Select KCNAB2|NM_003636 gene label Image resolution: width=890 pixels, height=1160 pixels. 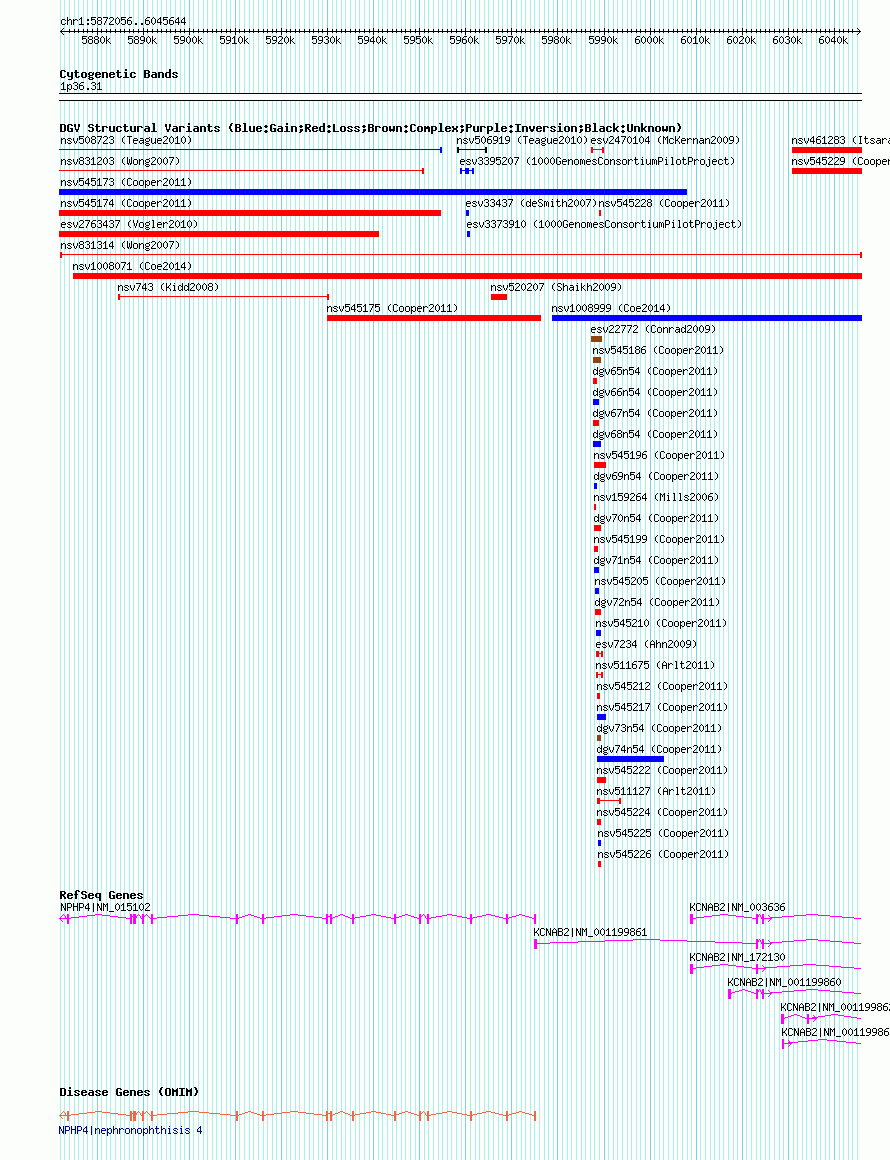738,907
